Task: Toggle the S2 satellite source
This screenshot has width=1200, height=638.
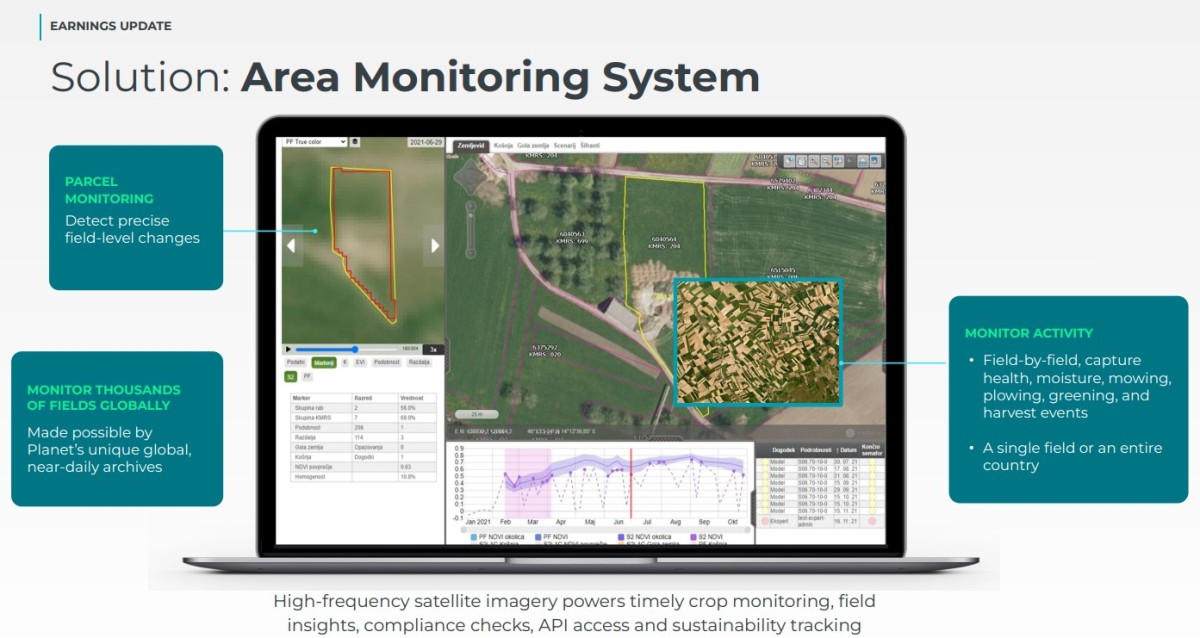Action: point(291,377)
